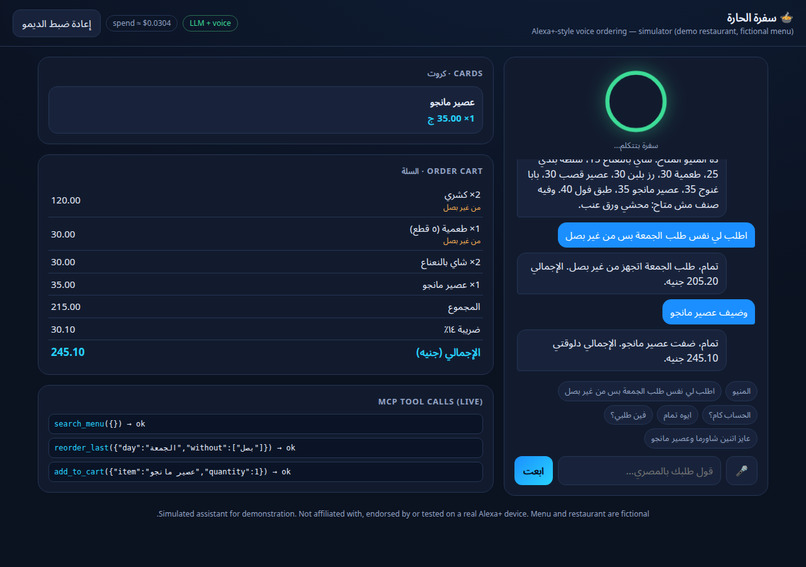Click the سفرة الحارة pot logo icon
Viewport: 806px width, 567px height.
click(786, 17)
